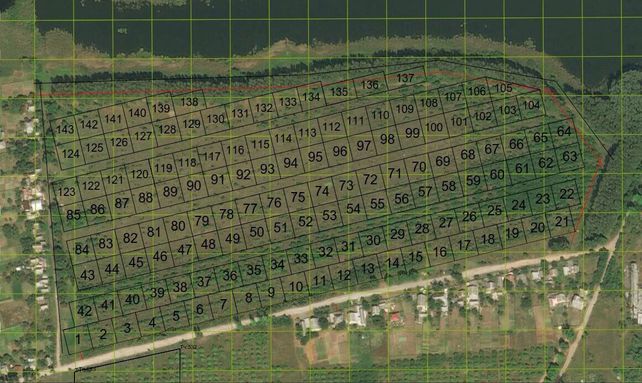642x383 pixels.
Task: Pick parcel number 42
Action: [84, 311]
